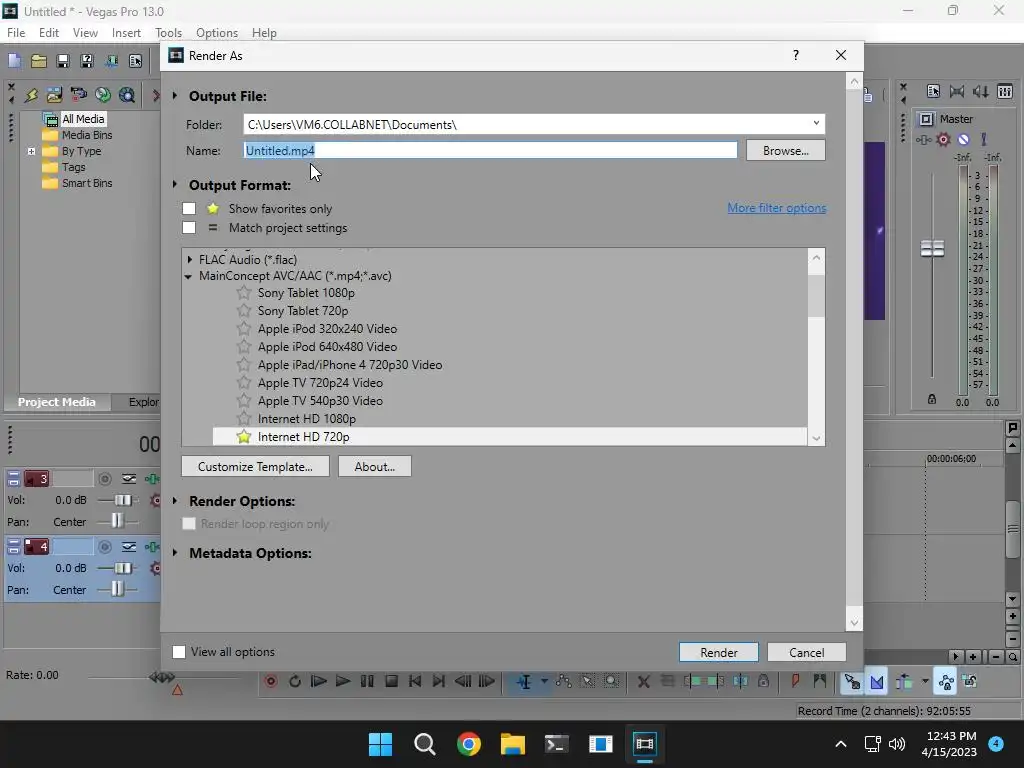The image size is (1024, 768).
Task: Click the Master FX gear icon
Action: (943, 139)
